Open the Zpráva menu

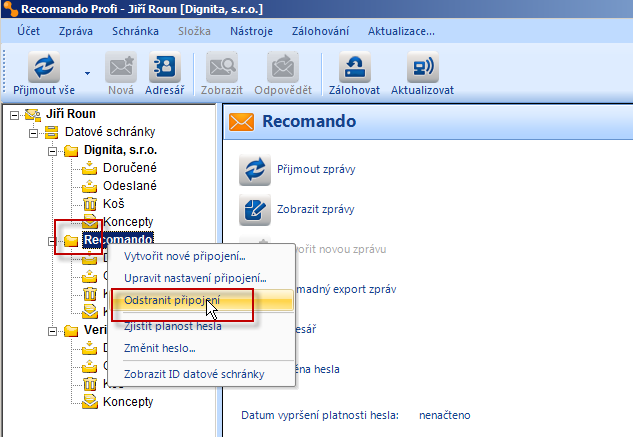click(75, 31)
